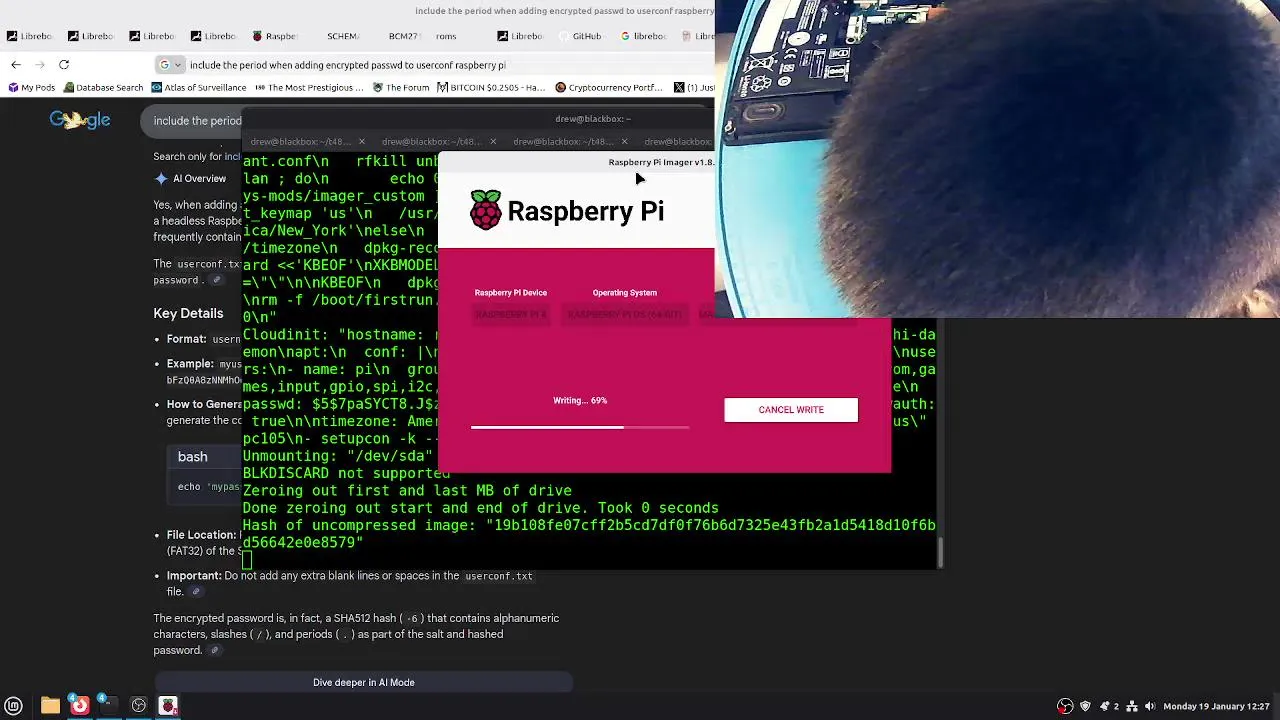Select the second drew@blackbox terminal tab
Viewport: 1280px width, 720px height.
click(x=431, y=141)
